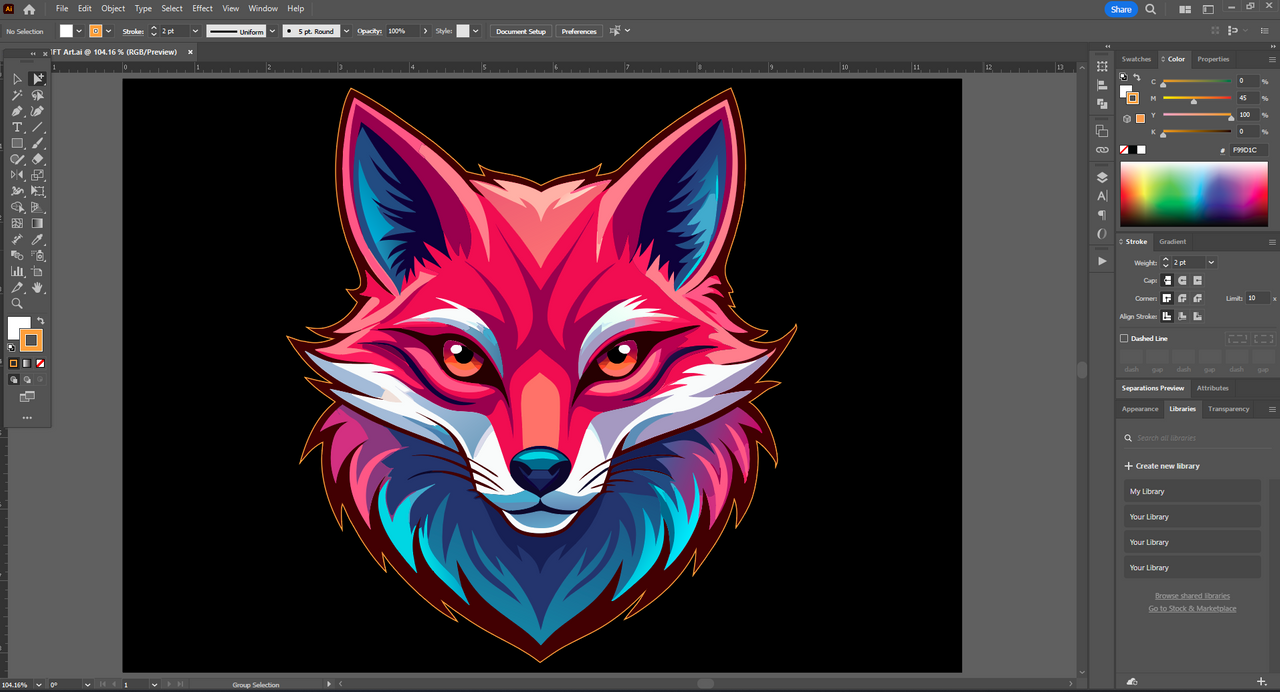Open Preferences from control bar

point(579,31)
